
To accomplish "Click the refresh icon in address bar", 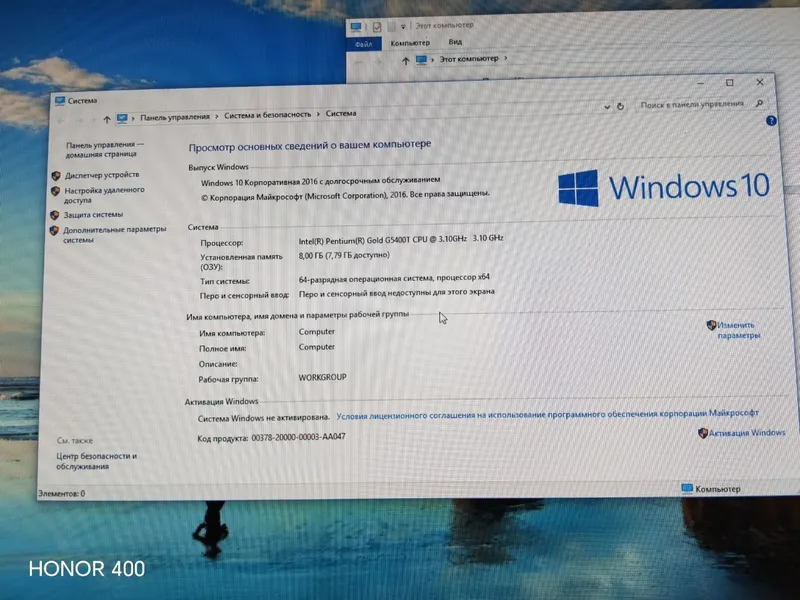I will click(620, 107).
